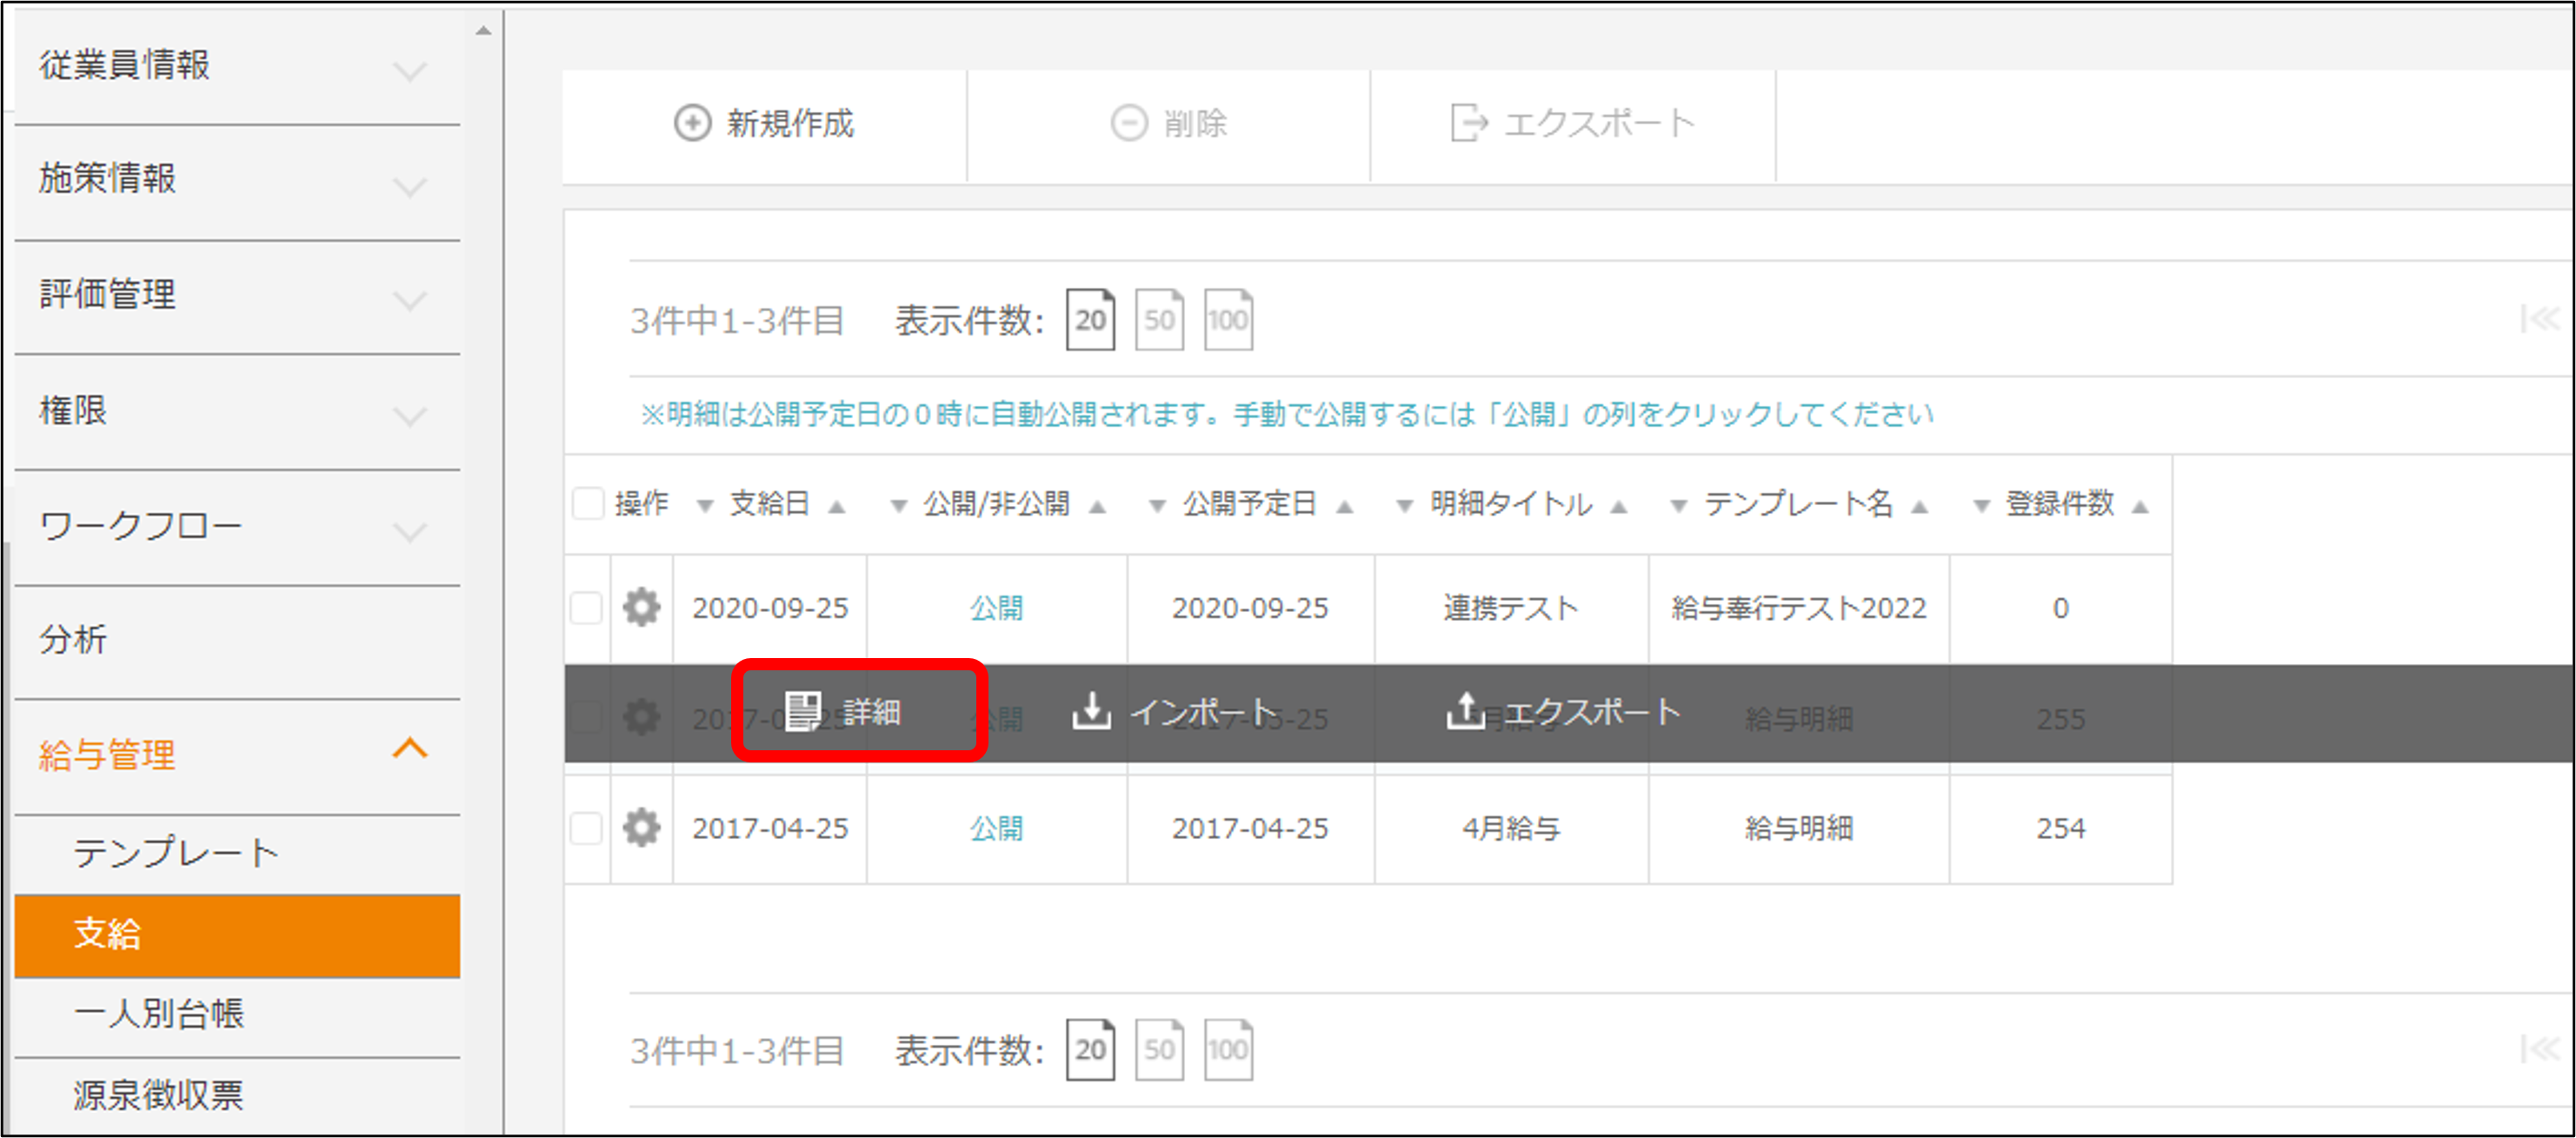Click the エクスポート upload icon in the dark bar
Viewport: 2576px width, 1138px height.
coord(1464,711)
